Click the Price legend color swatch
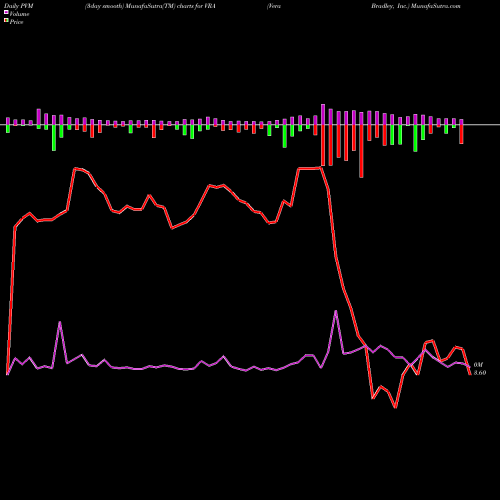This screenshot has height=500, width=500. pos(6,21)
